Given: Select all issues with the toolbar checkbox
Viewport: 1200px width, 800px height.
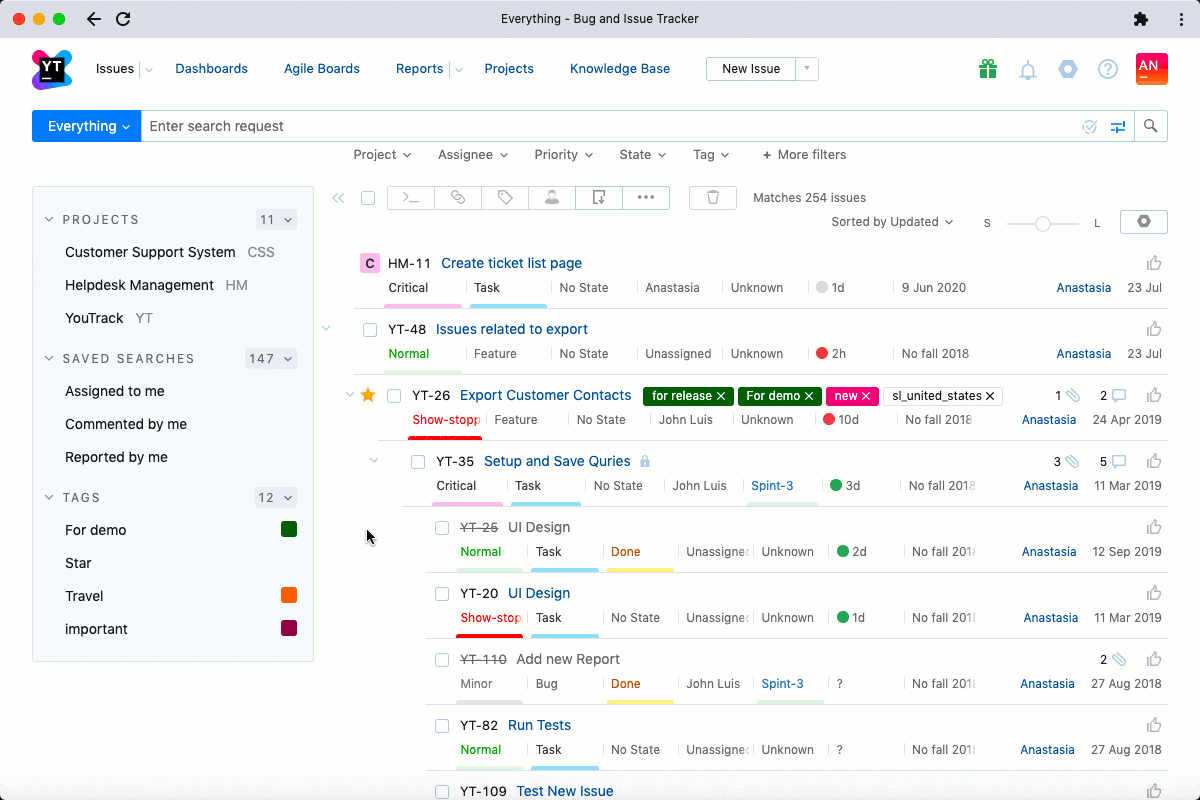Looking at the screenshot, I should pos(368,198).
